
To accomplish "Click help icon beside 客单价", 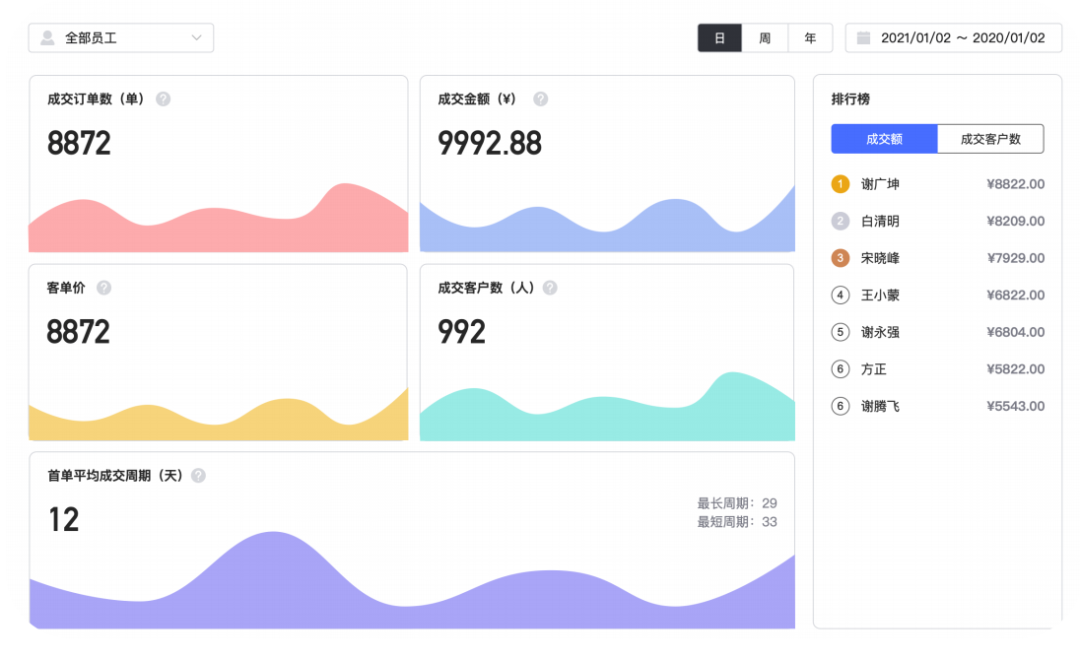I will point(104,288).
